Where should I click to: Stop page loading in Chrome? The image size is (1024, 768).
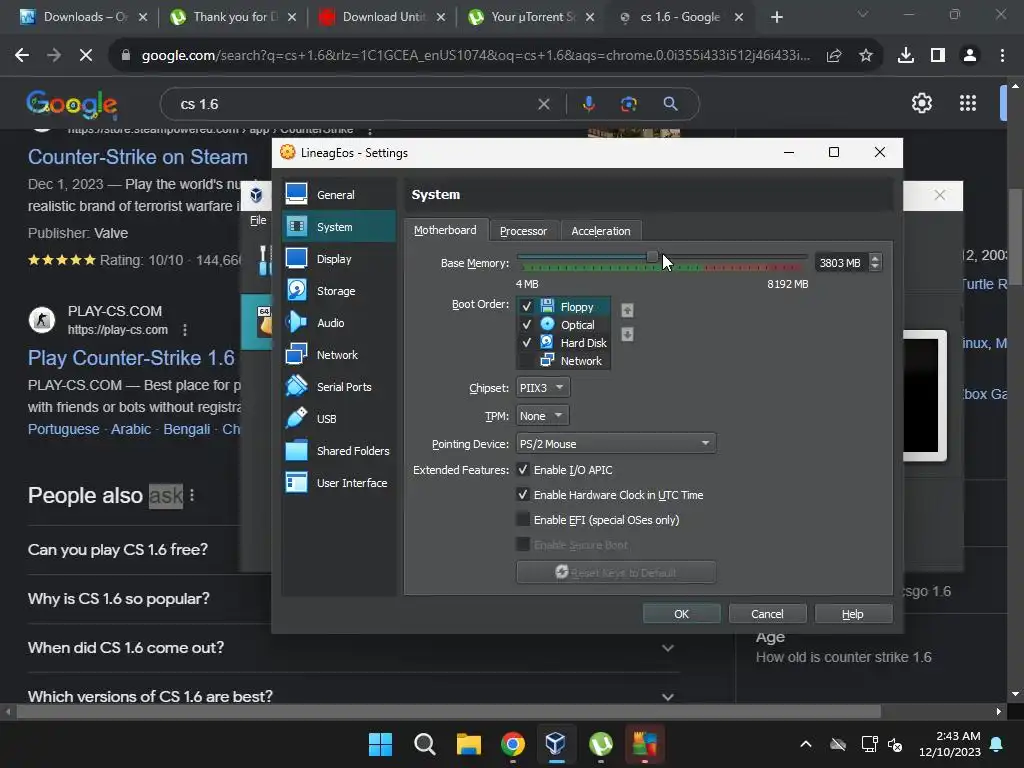click(x=86, y=56)
